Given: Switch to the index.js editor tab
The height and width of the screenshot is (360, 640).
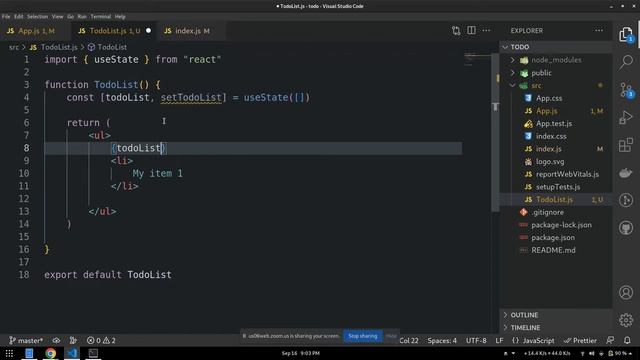Looking at the screenshot, I should coord(192,31).
